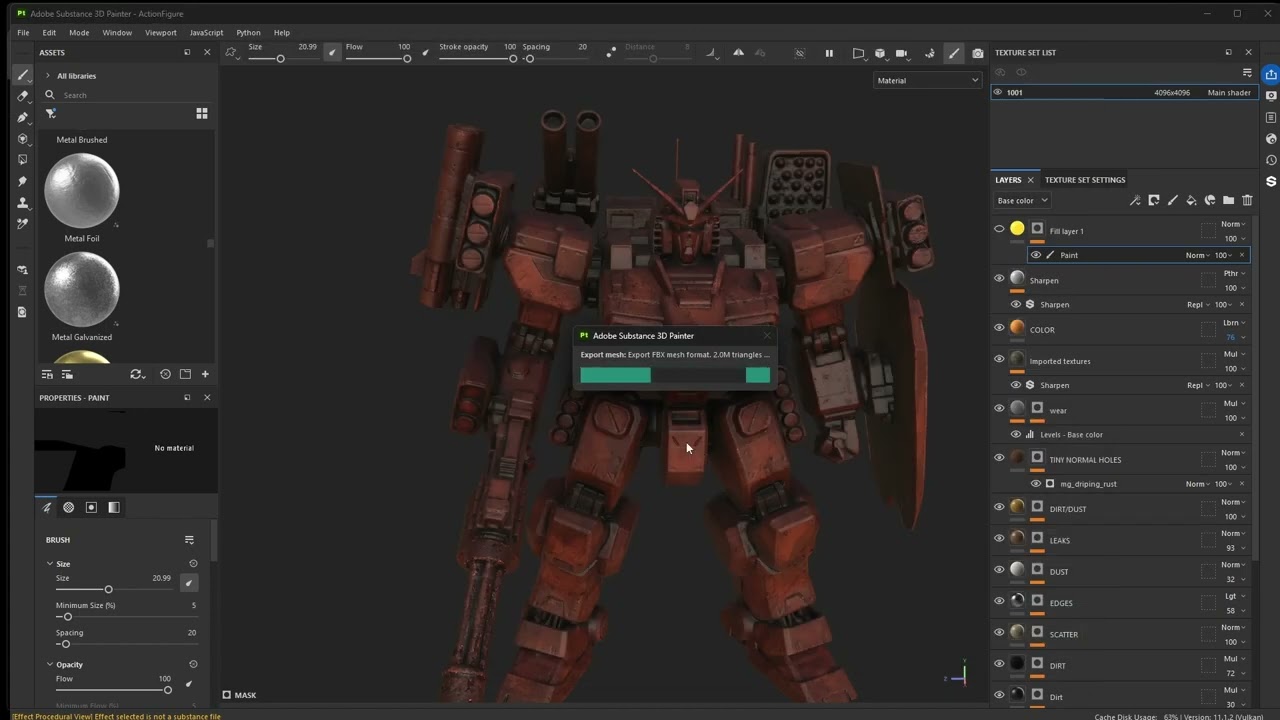
Task: Add a mask using the mask icon in Layers
Action: point(1153,200)
